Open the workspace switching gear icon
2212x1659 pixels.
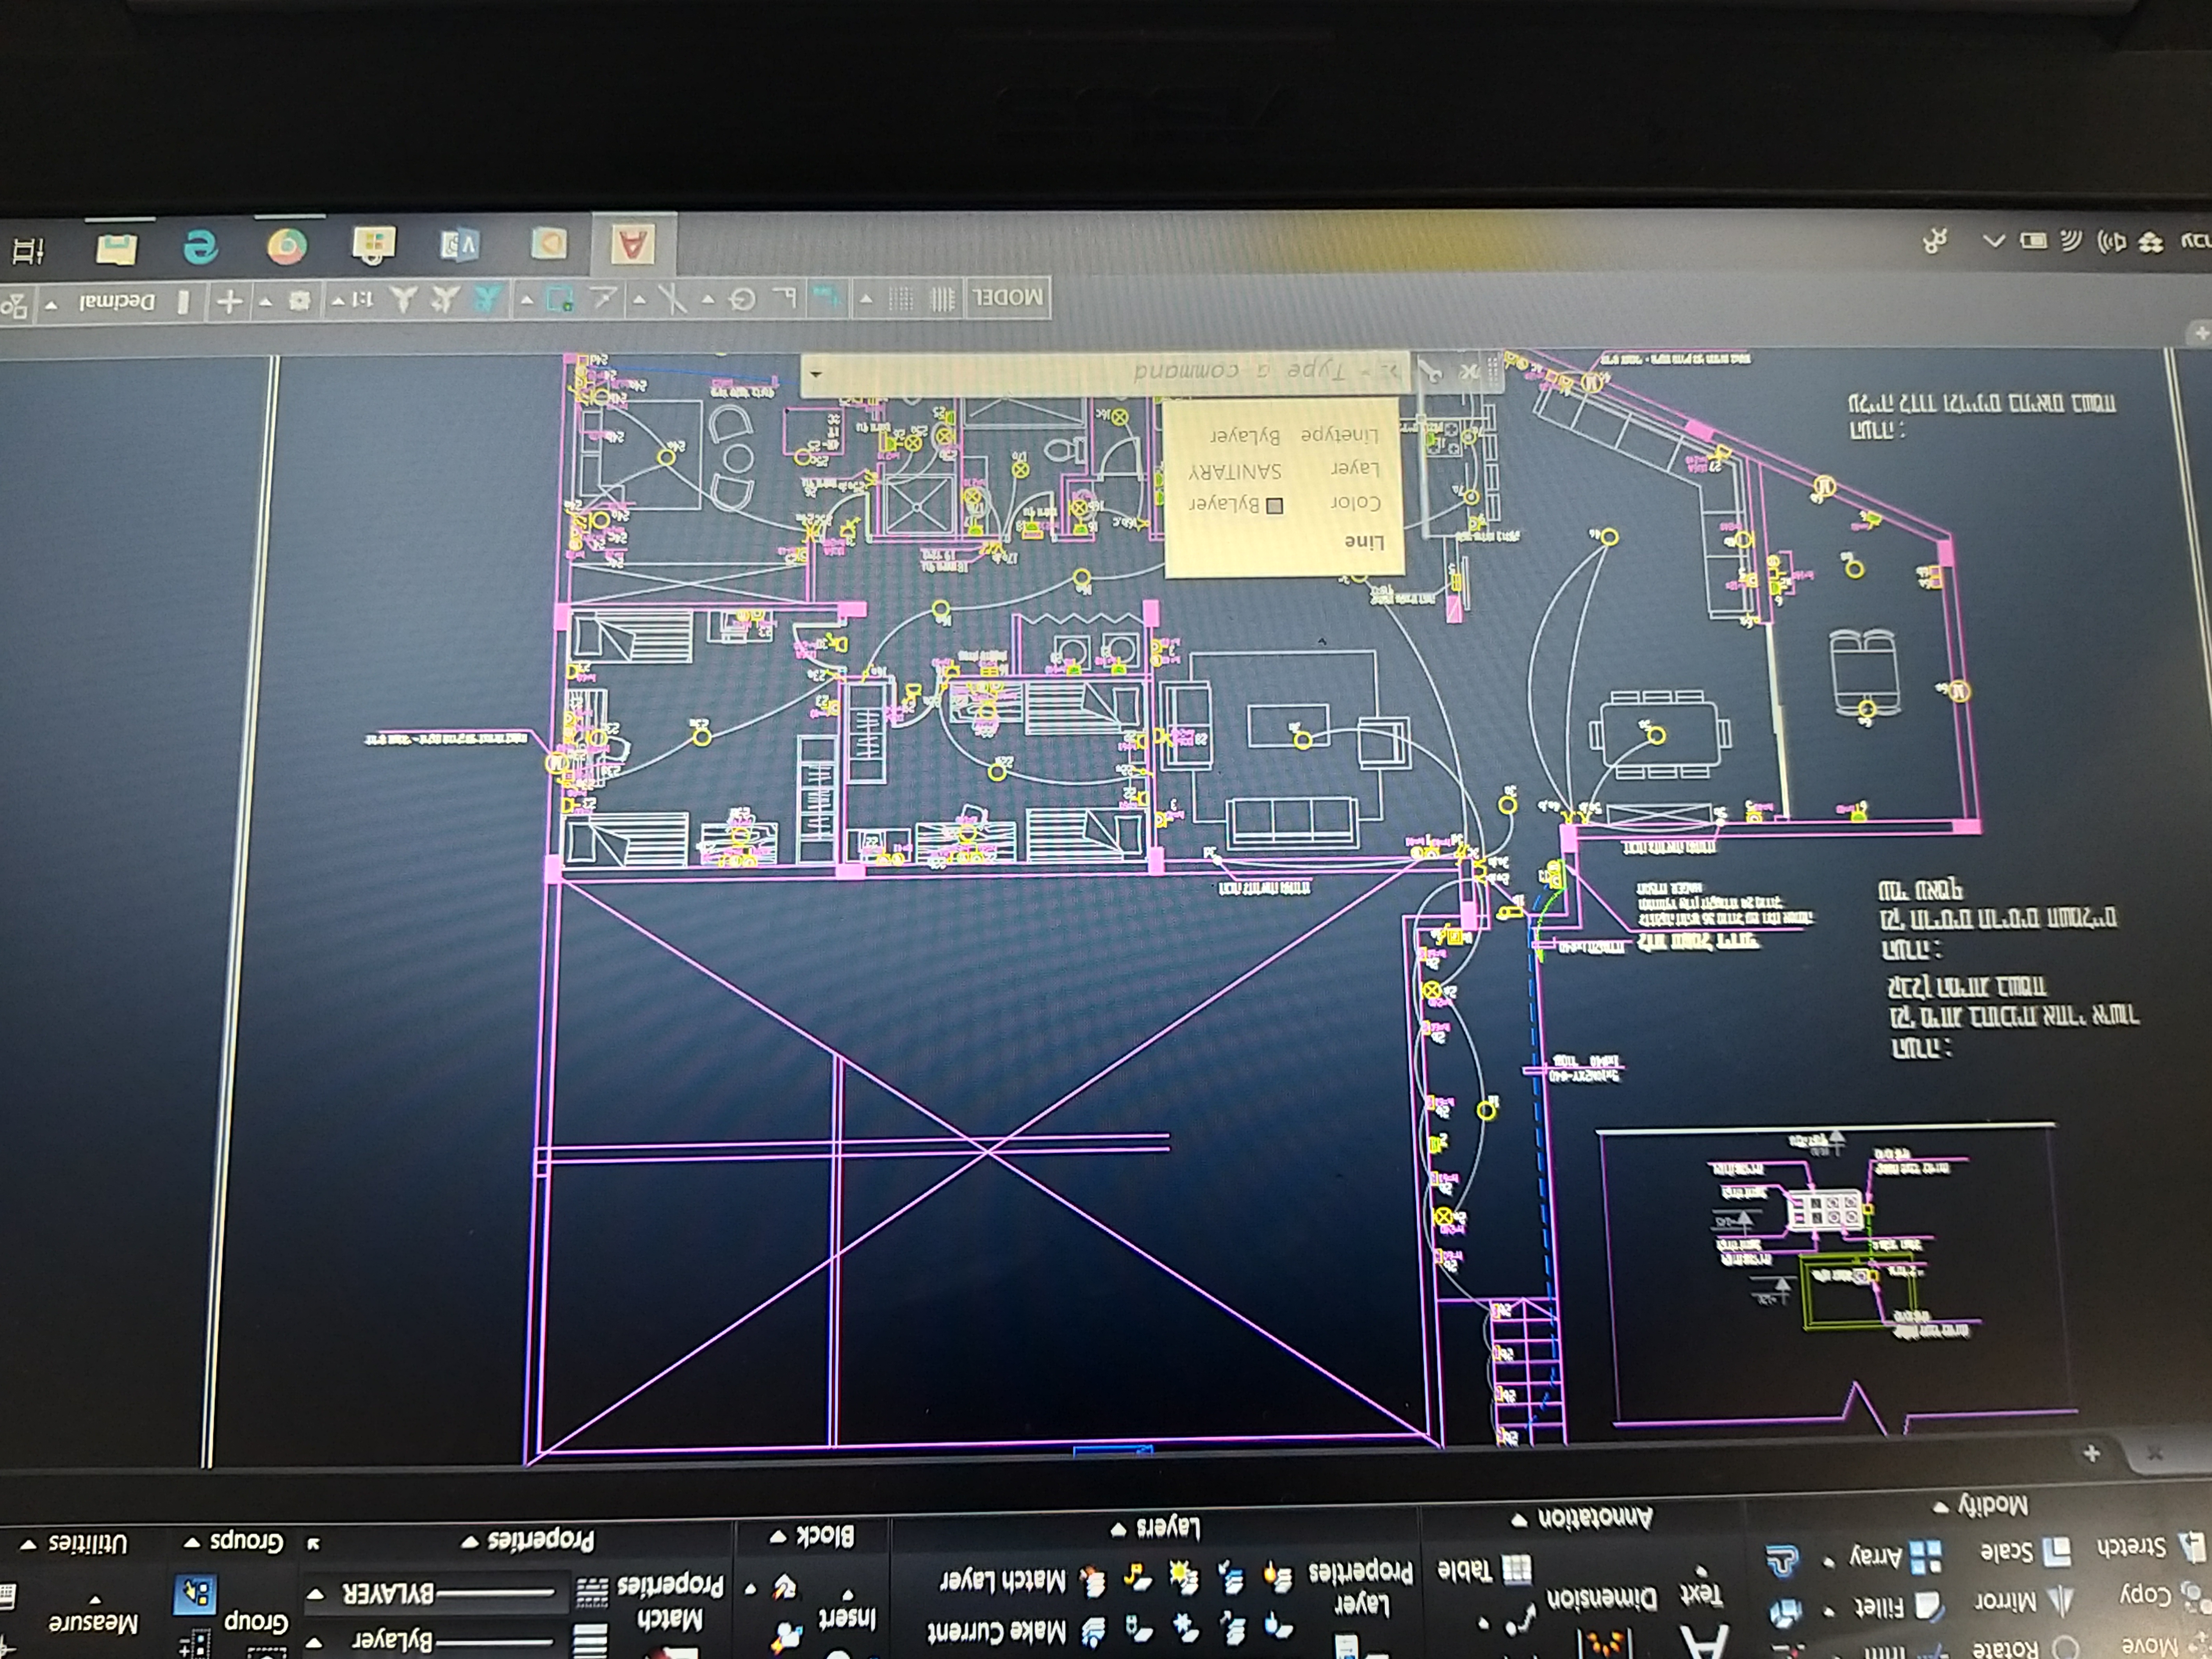299,300
